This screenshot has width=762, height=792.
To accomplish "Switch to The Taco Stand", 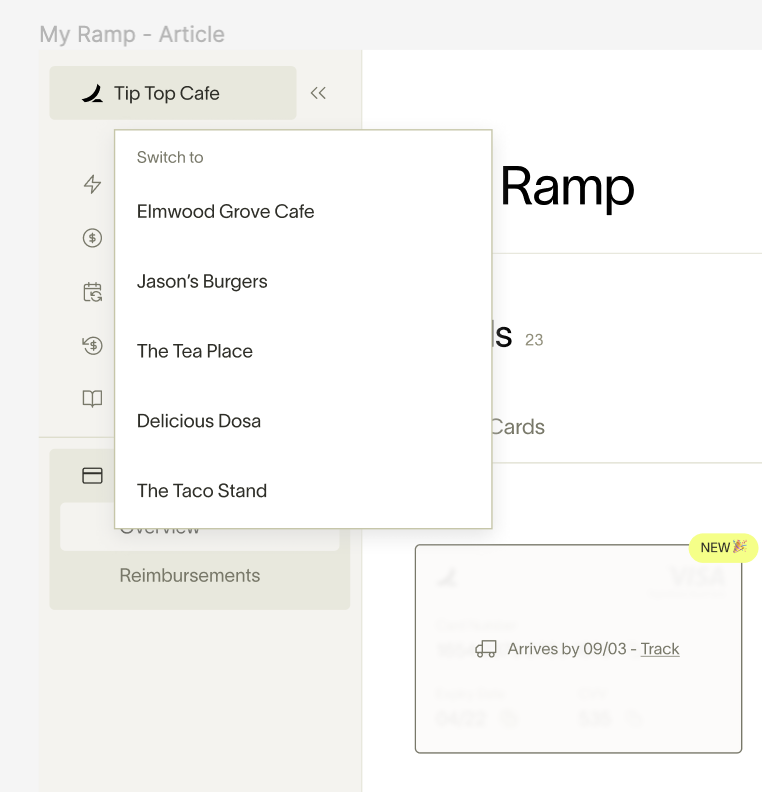I will pyautogui.click(x=303, y=490).
